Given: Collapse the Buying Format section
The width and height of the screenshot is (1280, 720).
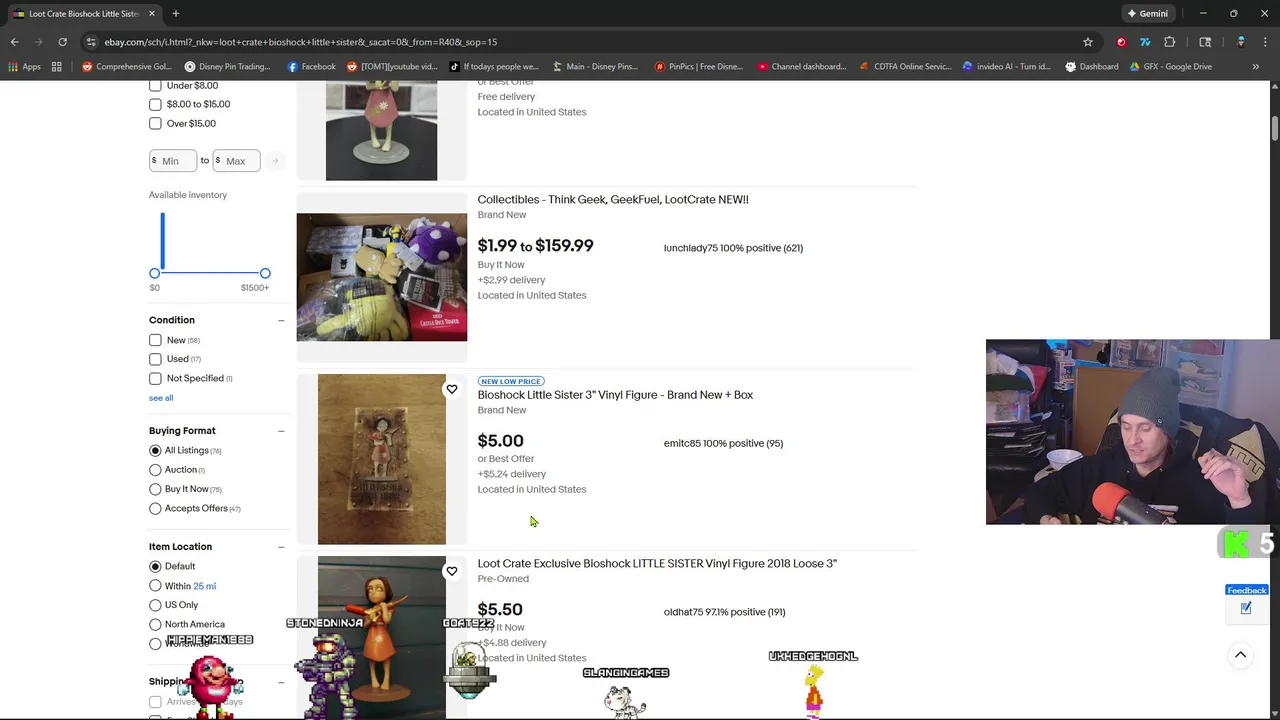Looking at the screenshot, I should (x=281, y=431).
